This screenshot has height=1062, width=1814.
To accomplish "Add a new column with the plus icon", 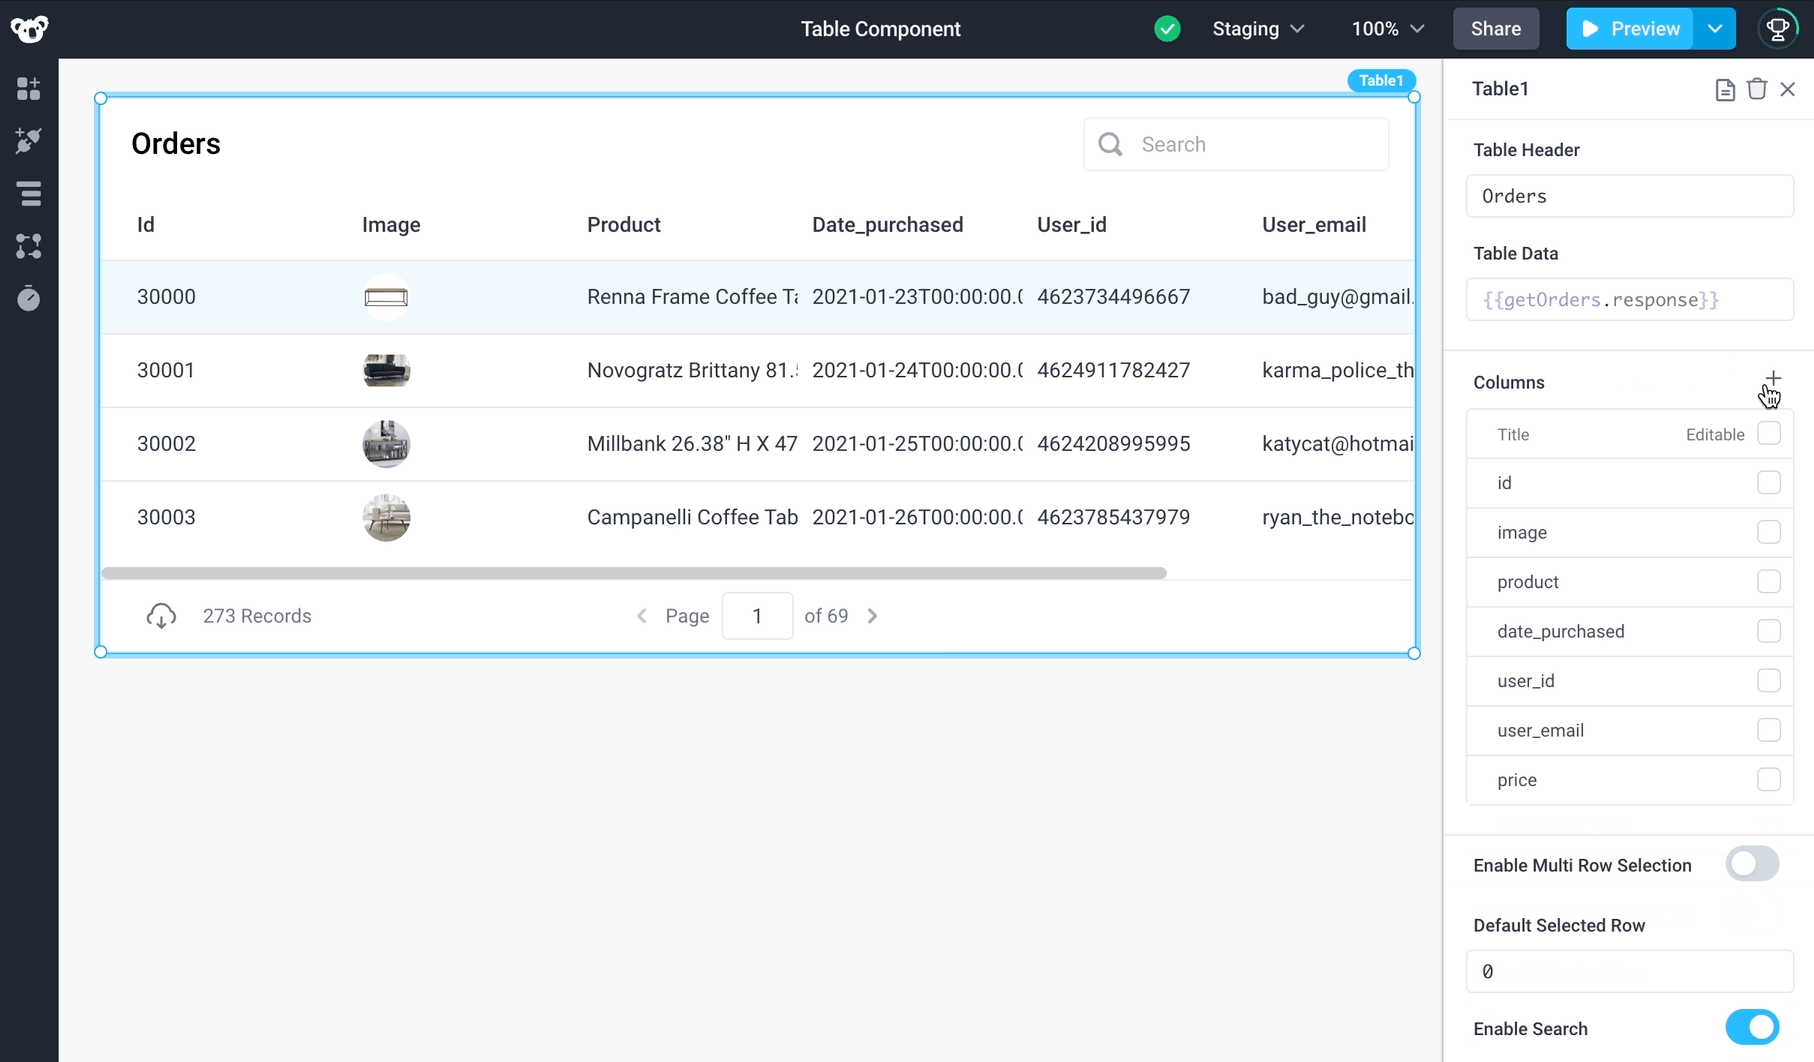I will [1774, 380].
